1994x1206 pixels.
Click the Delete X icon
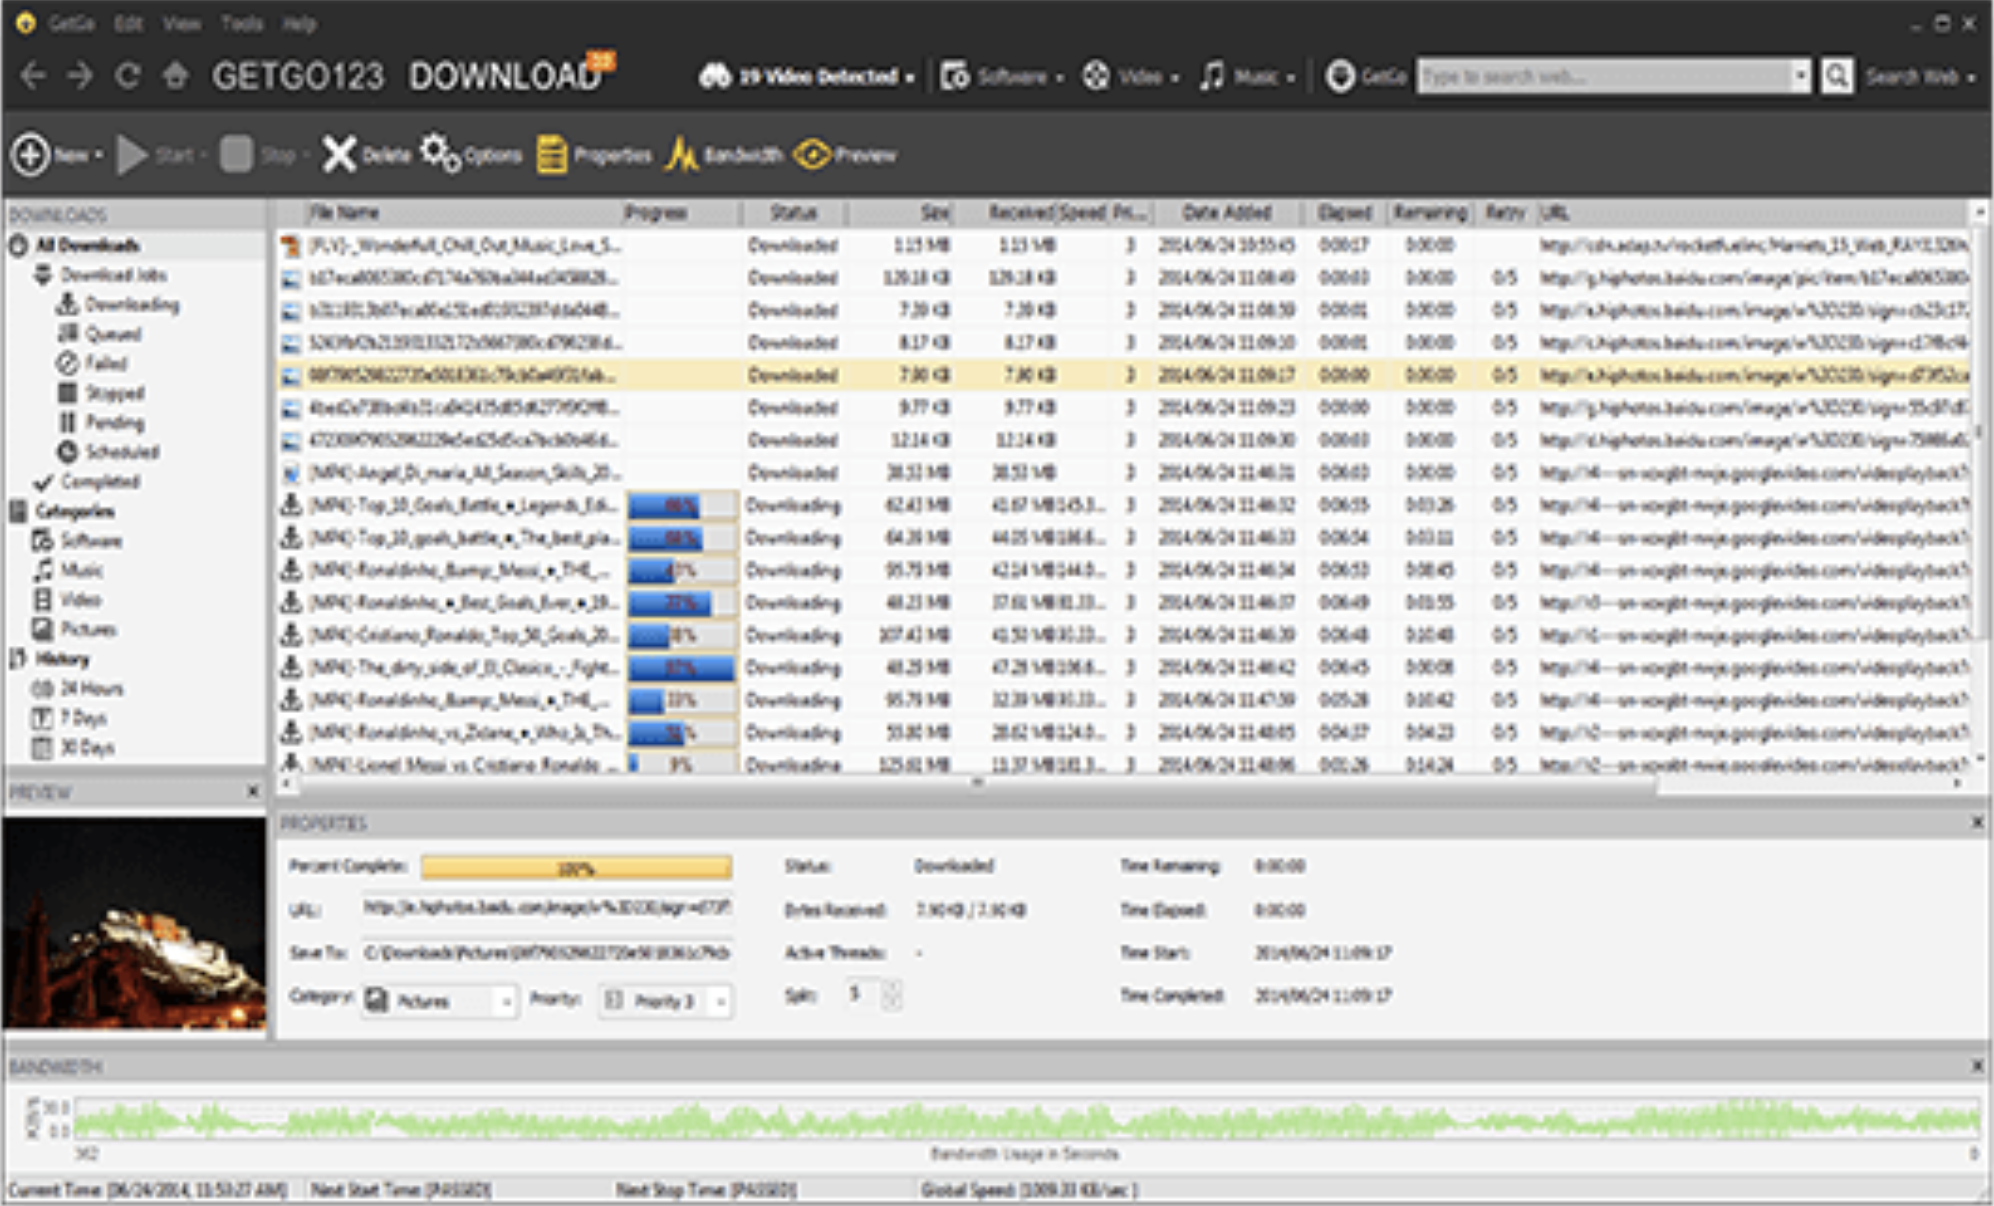point(339,155)
